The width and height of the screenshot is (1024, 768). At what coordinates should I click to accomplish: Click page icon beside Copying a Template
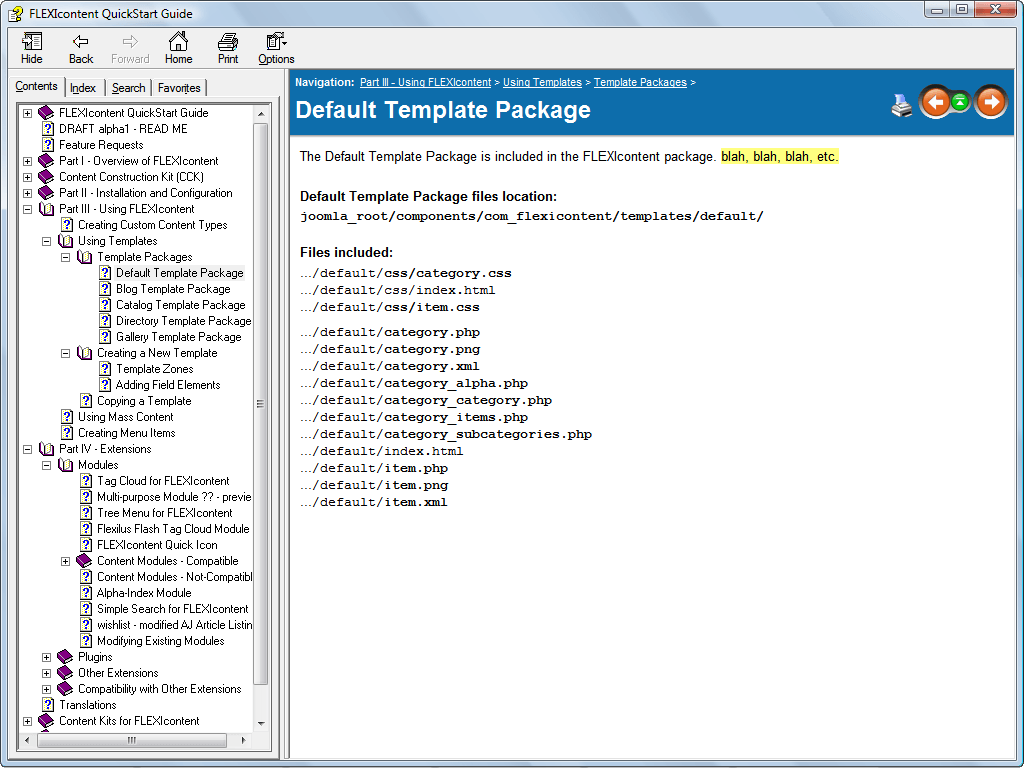tap(86, 401)
